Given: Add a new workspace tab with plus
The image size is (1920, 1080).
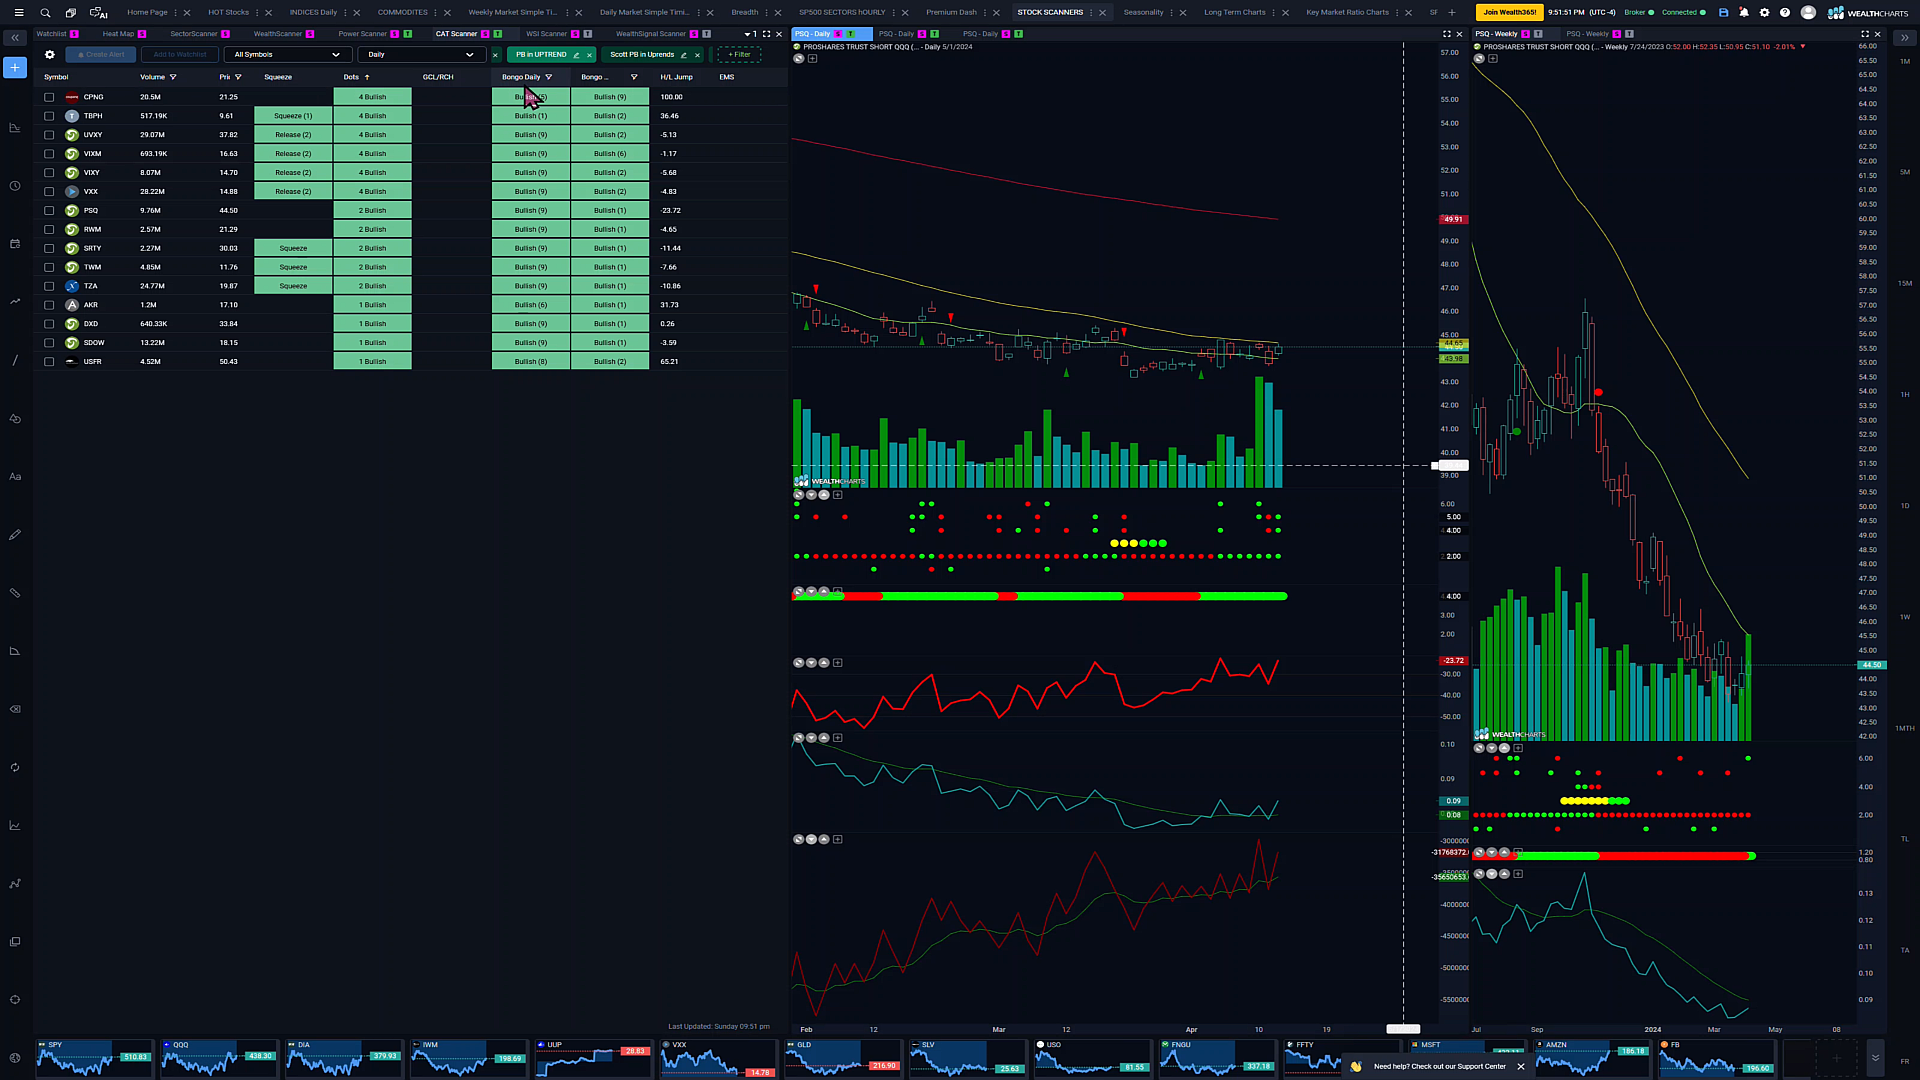Looking at the screenshot, I should click(1452, 13).
